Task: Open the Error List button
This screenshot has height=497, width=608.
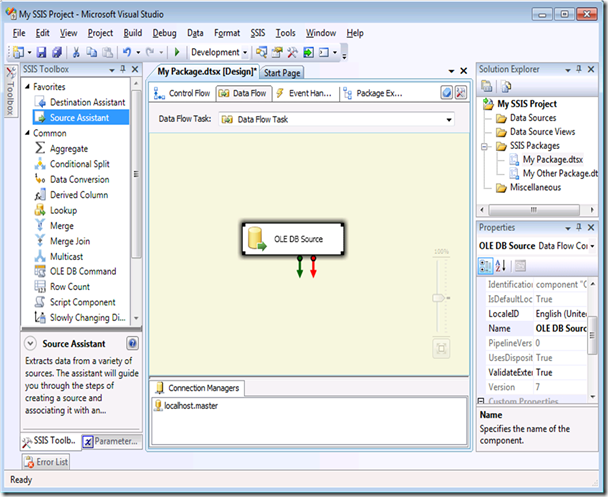Action: (x=46, y=462)
